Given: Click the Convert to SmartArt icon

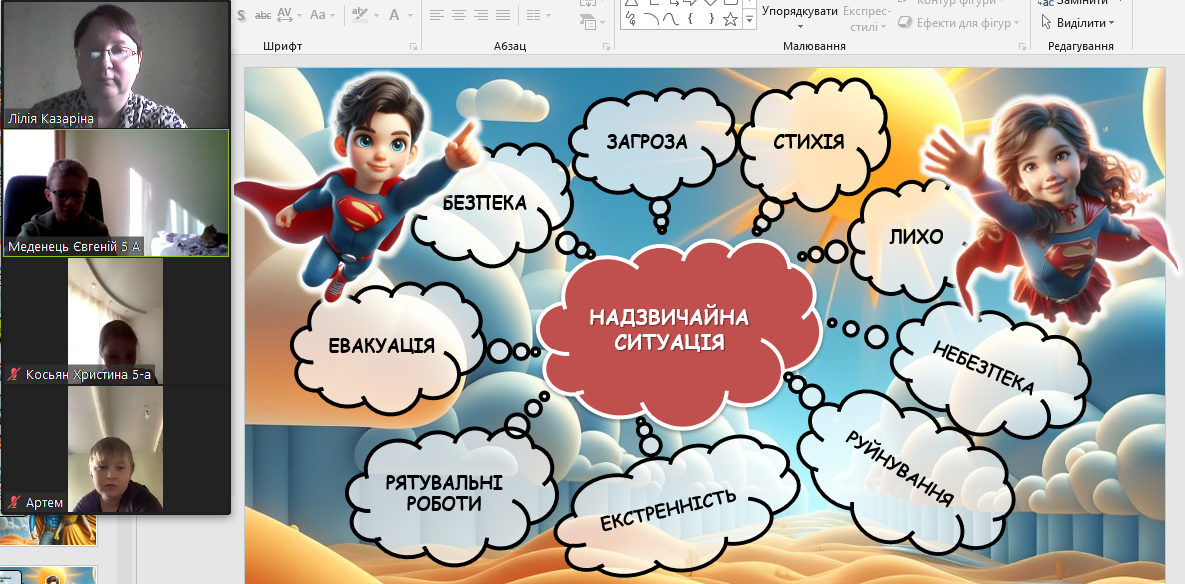Looking at the screenshot, I should tap(588, 22).
